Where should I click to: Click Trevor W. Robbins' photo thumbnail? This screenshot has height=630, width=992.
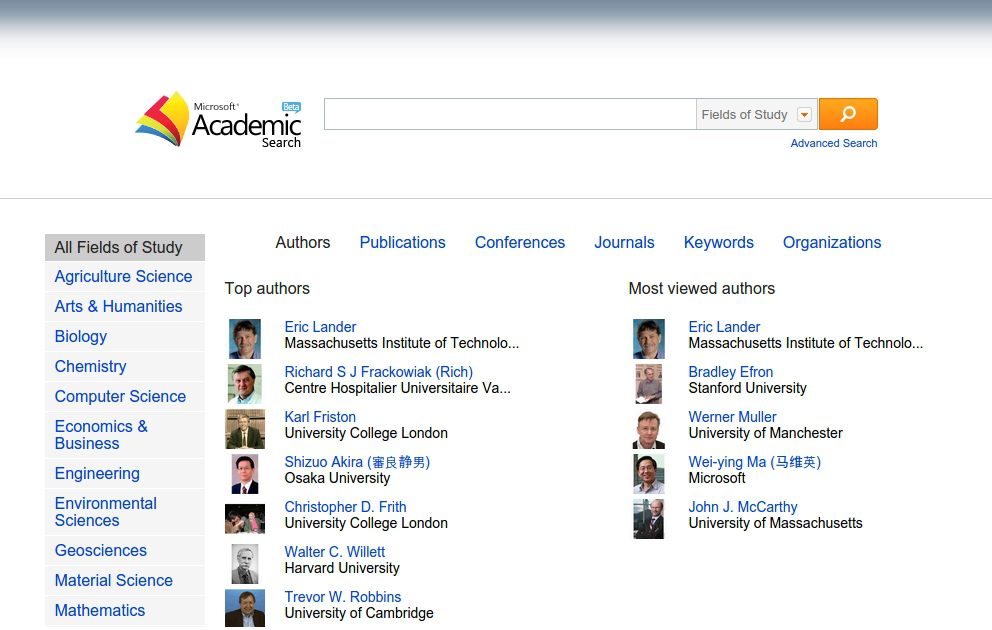point(245,608)
